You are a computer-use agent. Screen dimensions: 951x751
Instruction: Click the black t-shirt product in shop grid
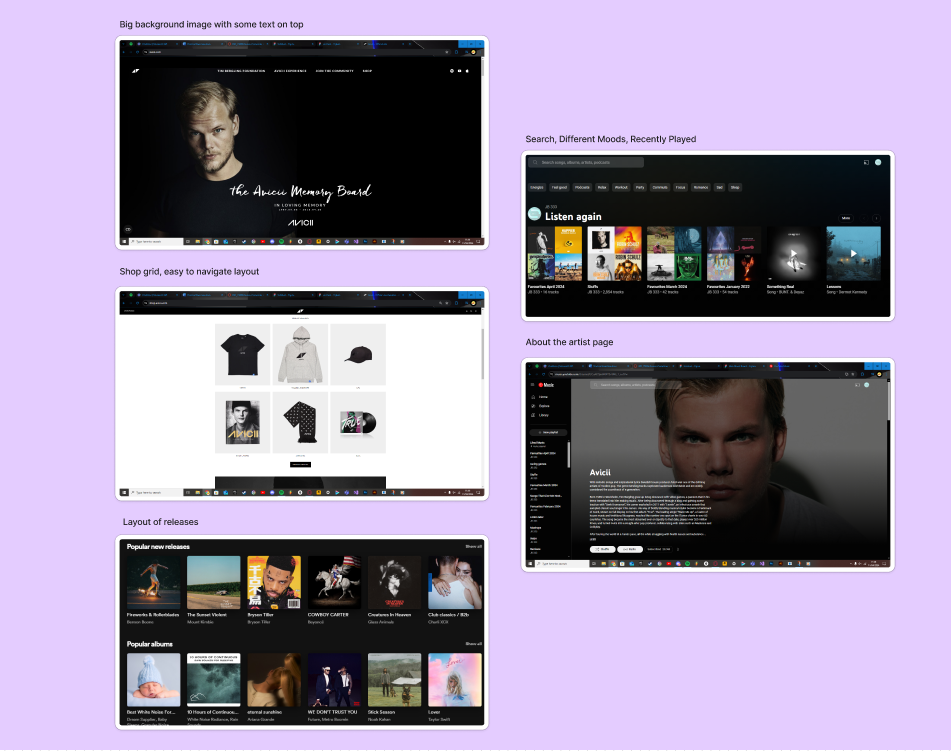coord(242,352)
